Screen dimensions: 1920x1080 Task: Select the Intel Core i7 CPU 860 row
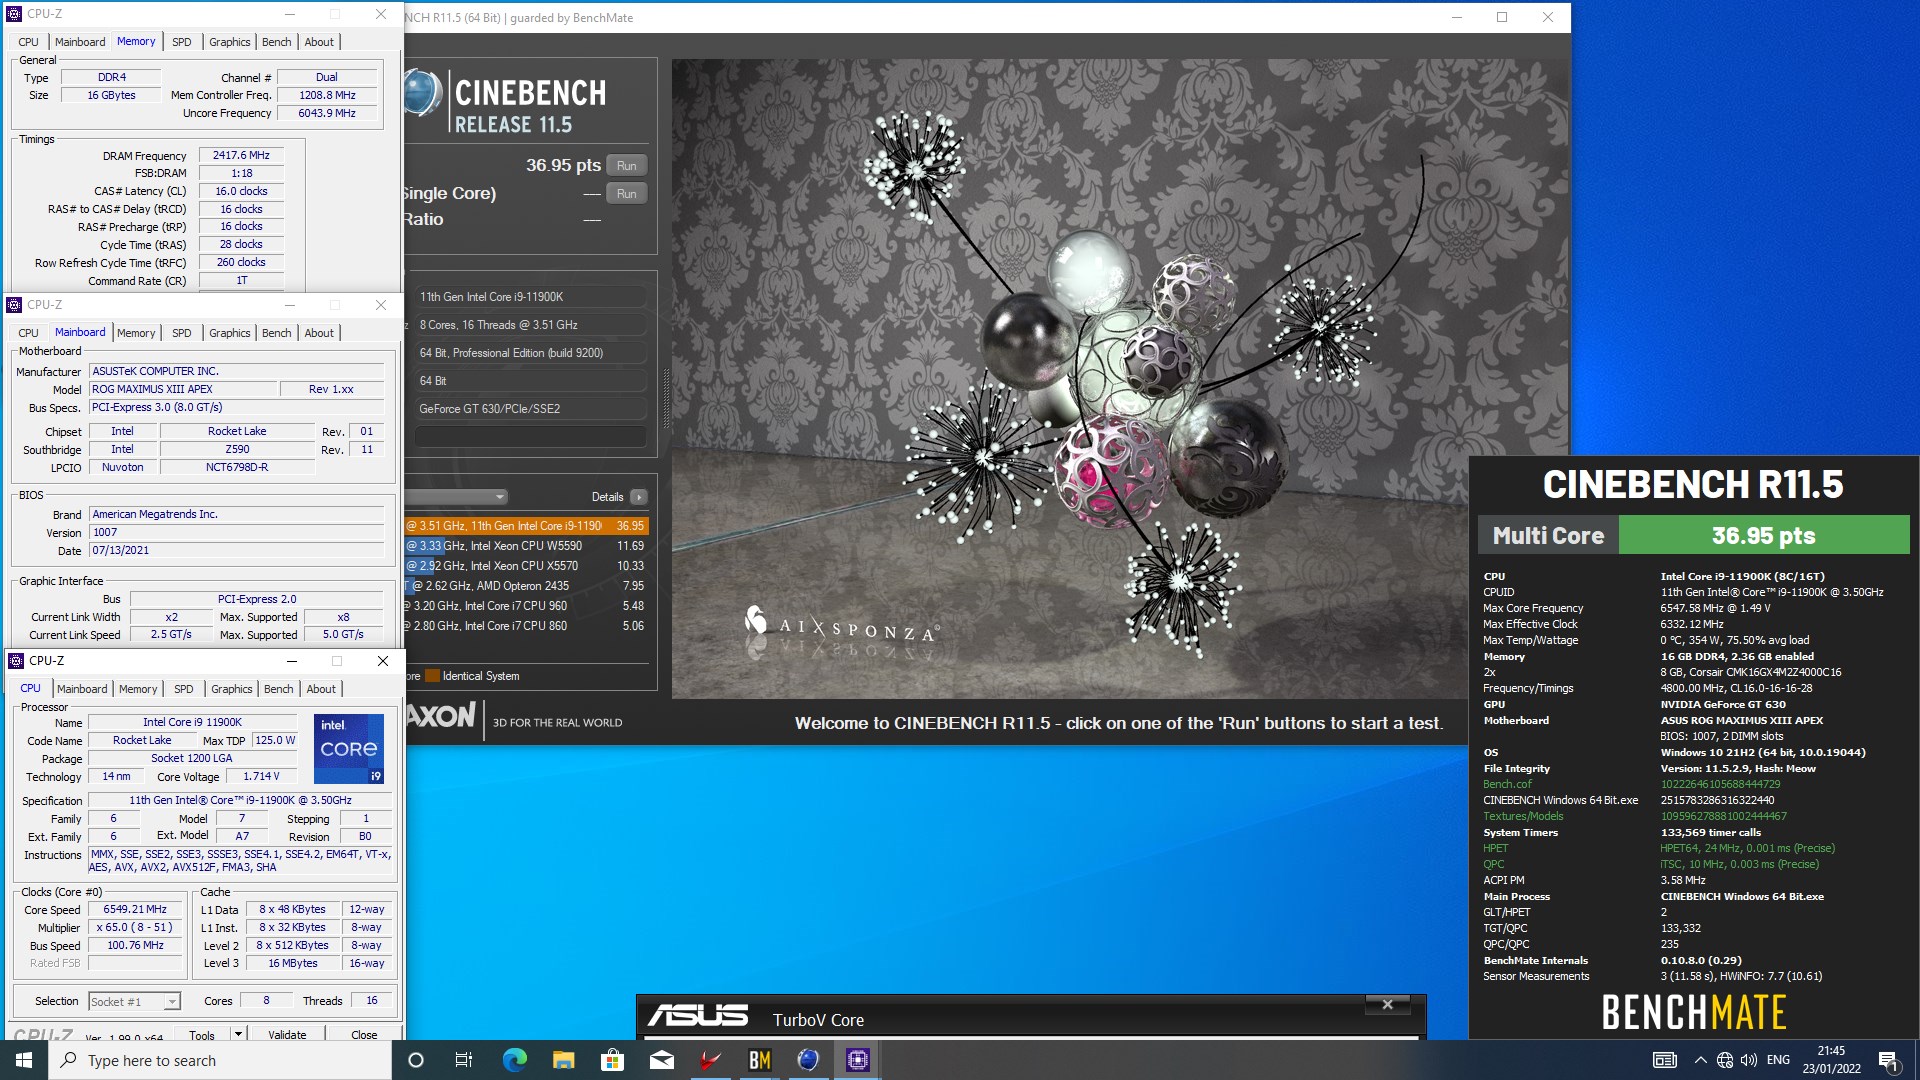coord(526,626)
